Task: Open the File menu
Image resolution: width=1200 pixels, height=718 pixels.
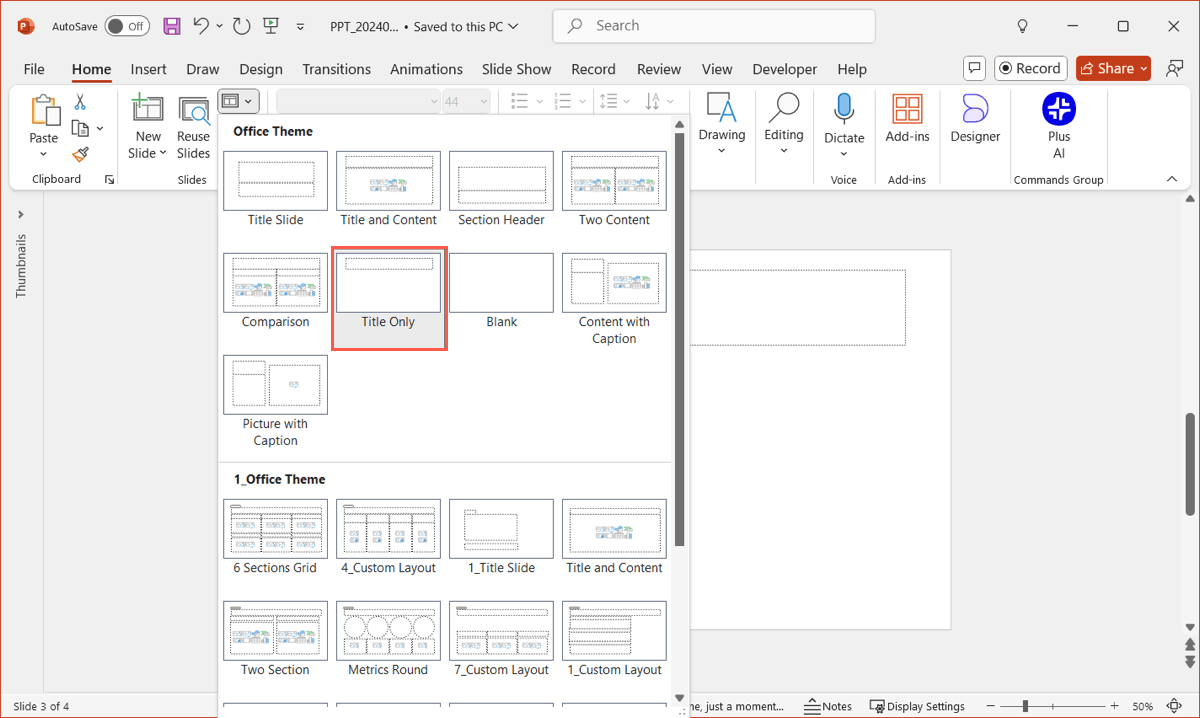Action: [x=34, y=69]
